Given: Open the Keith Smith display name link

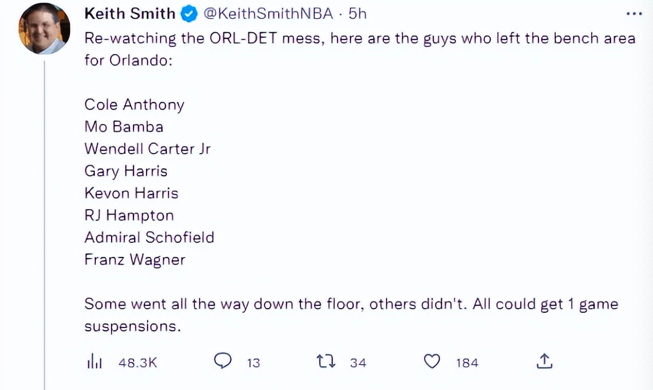Looking at the screenshot, I should [x=130, y=14].
